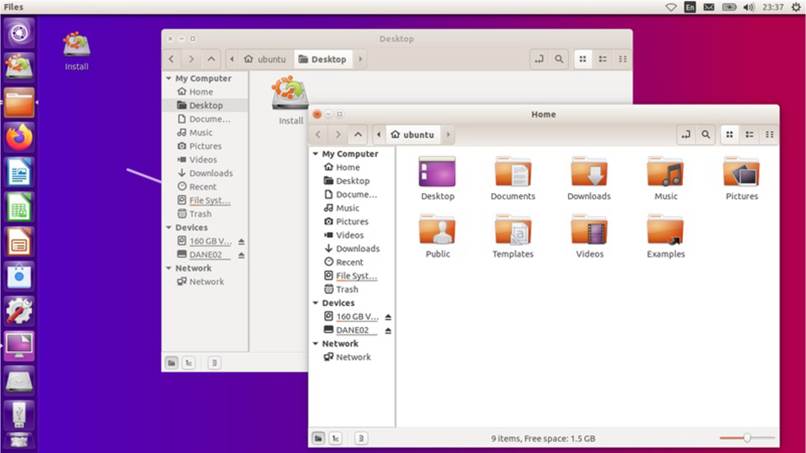
Task: Click search icon in Desktop window toolbar
Action: (x=559, y=59)
